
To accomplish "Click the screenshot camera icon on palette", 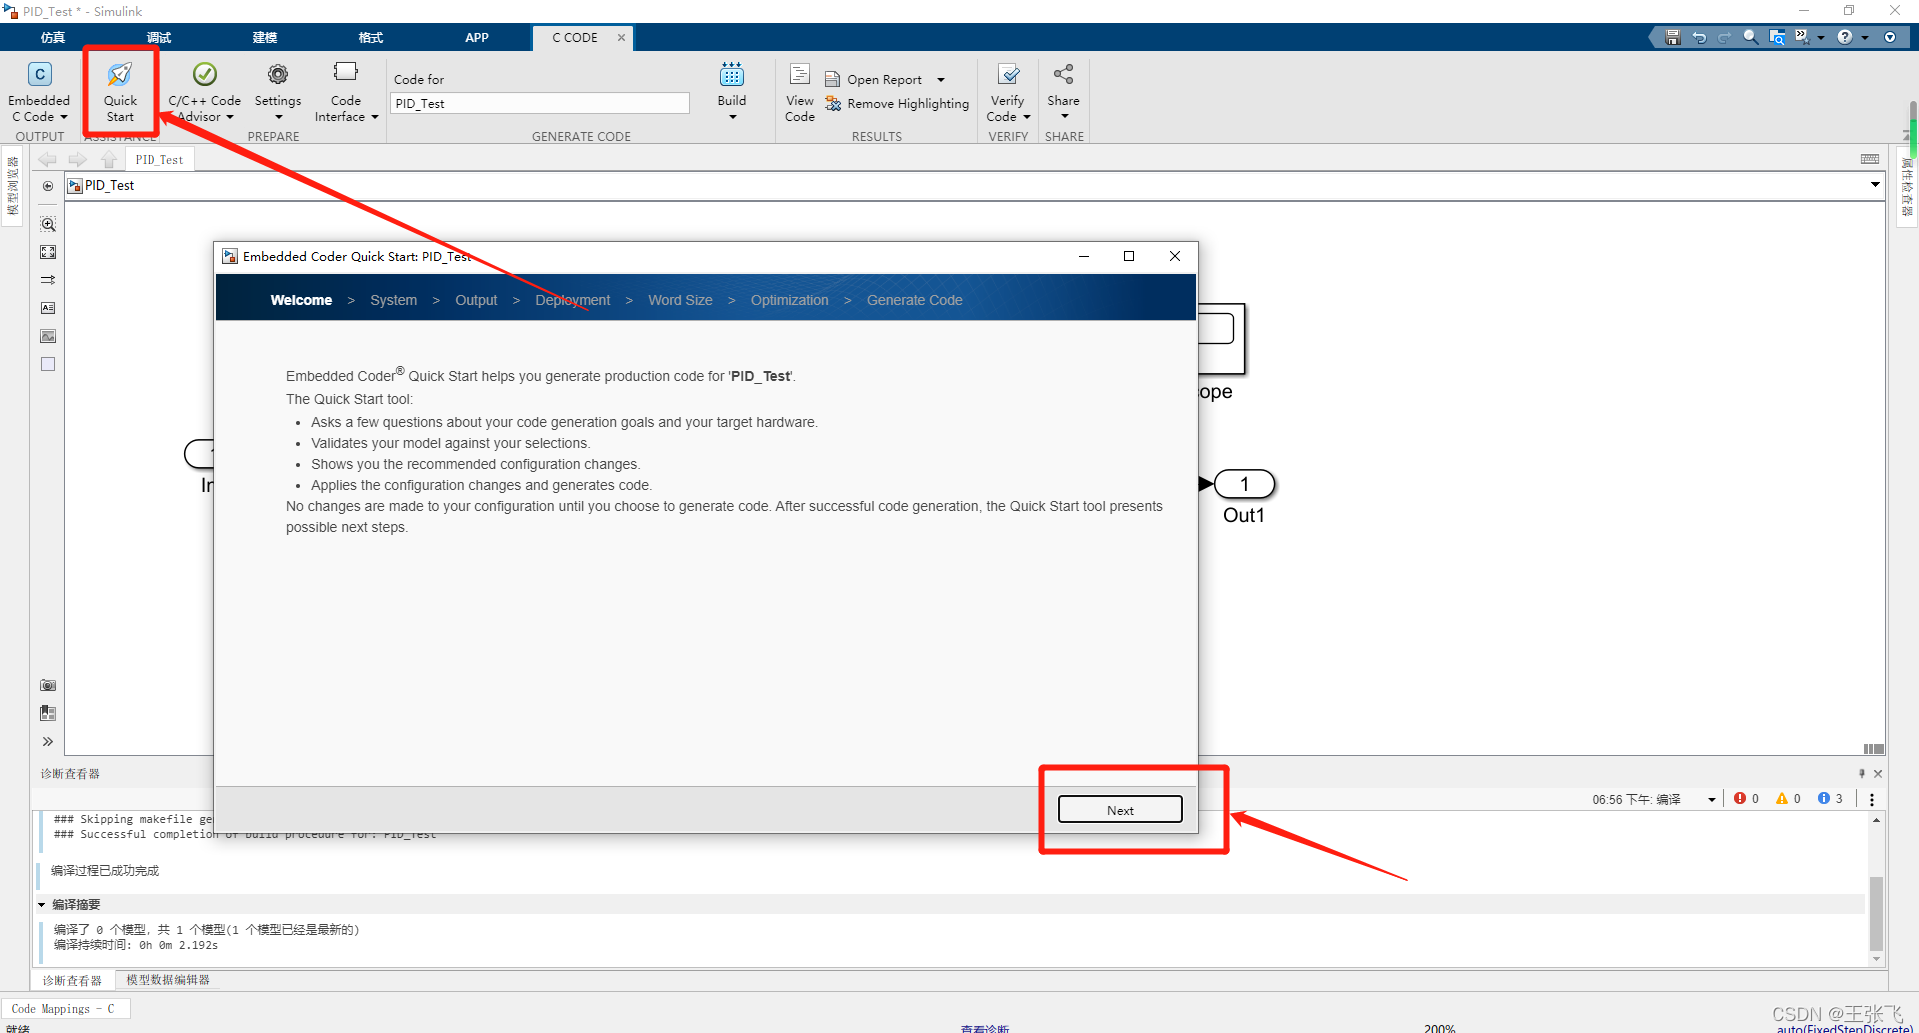I will coord(48,685).
